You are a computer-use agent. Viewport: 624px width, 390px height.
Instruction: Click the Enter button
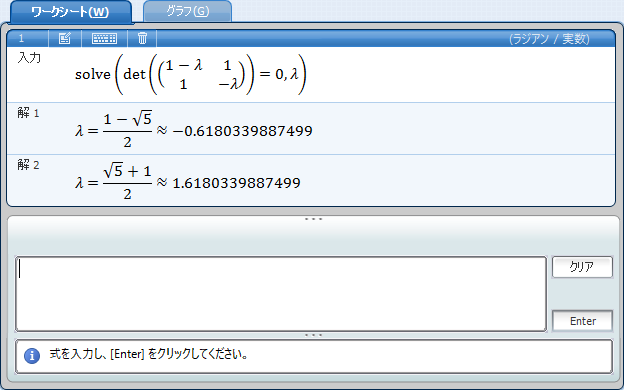(582, 321)
